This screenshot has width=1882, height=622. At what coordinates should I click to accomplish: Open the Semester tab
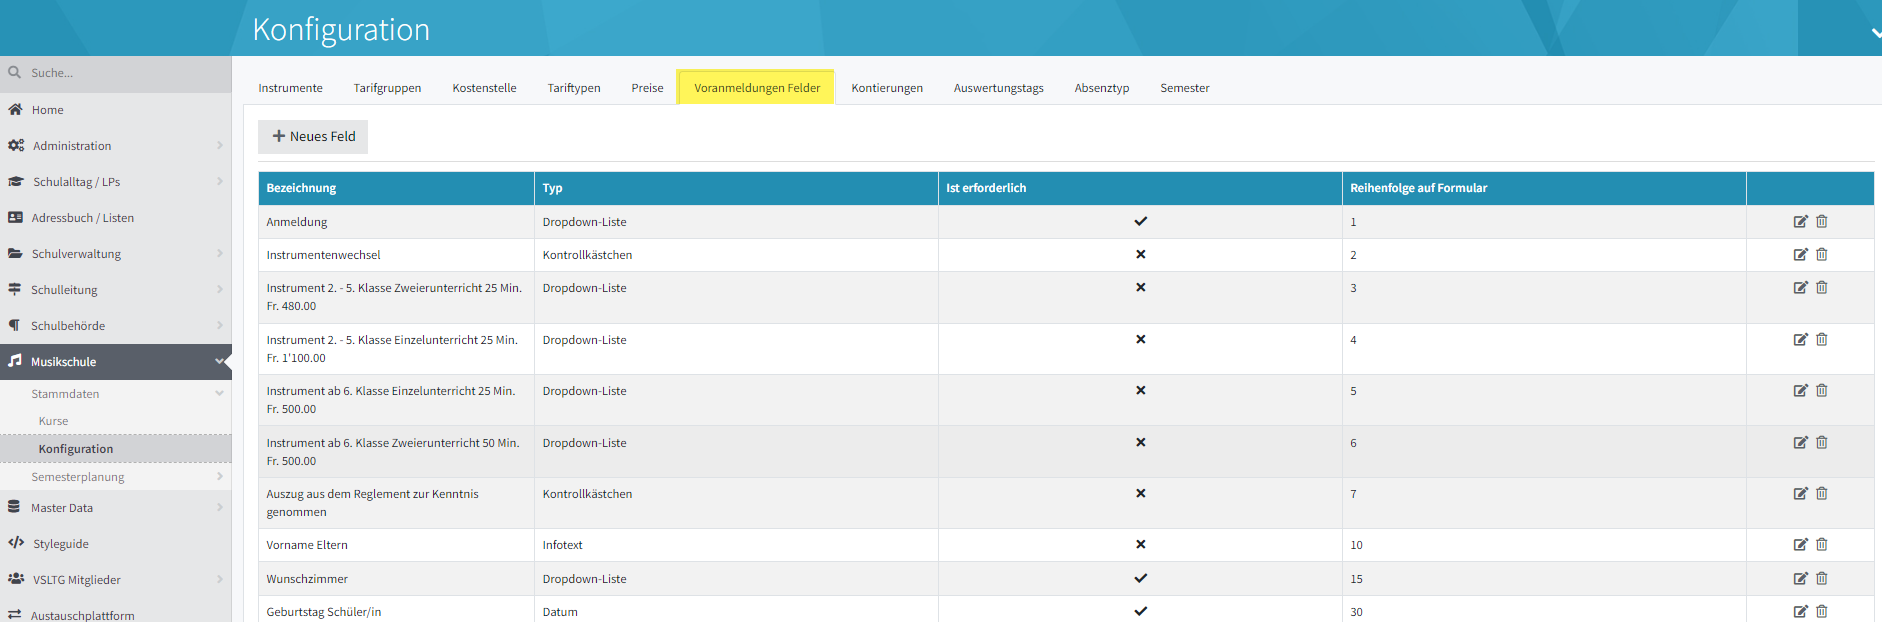click(x=1184, y=88)
